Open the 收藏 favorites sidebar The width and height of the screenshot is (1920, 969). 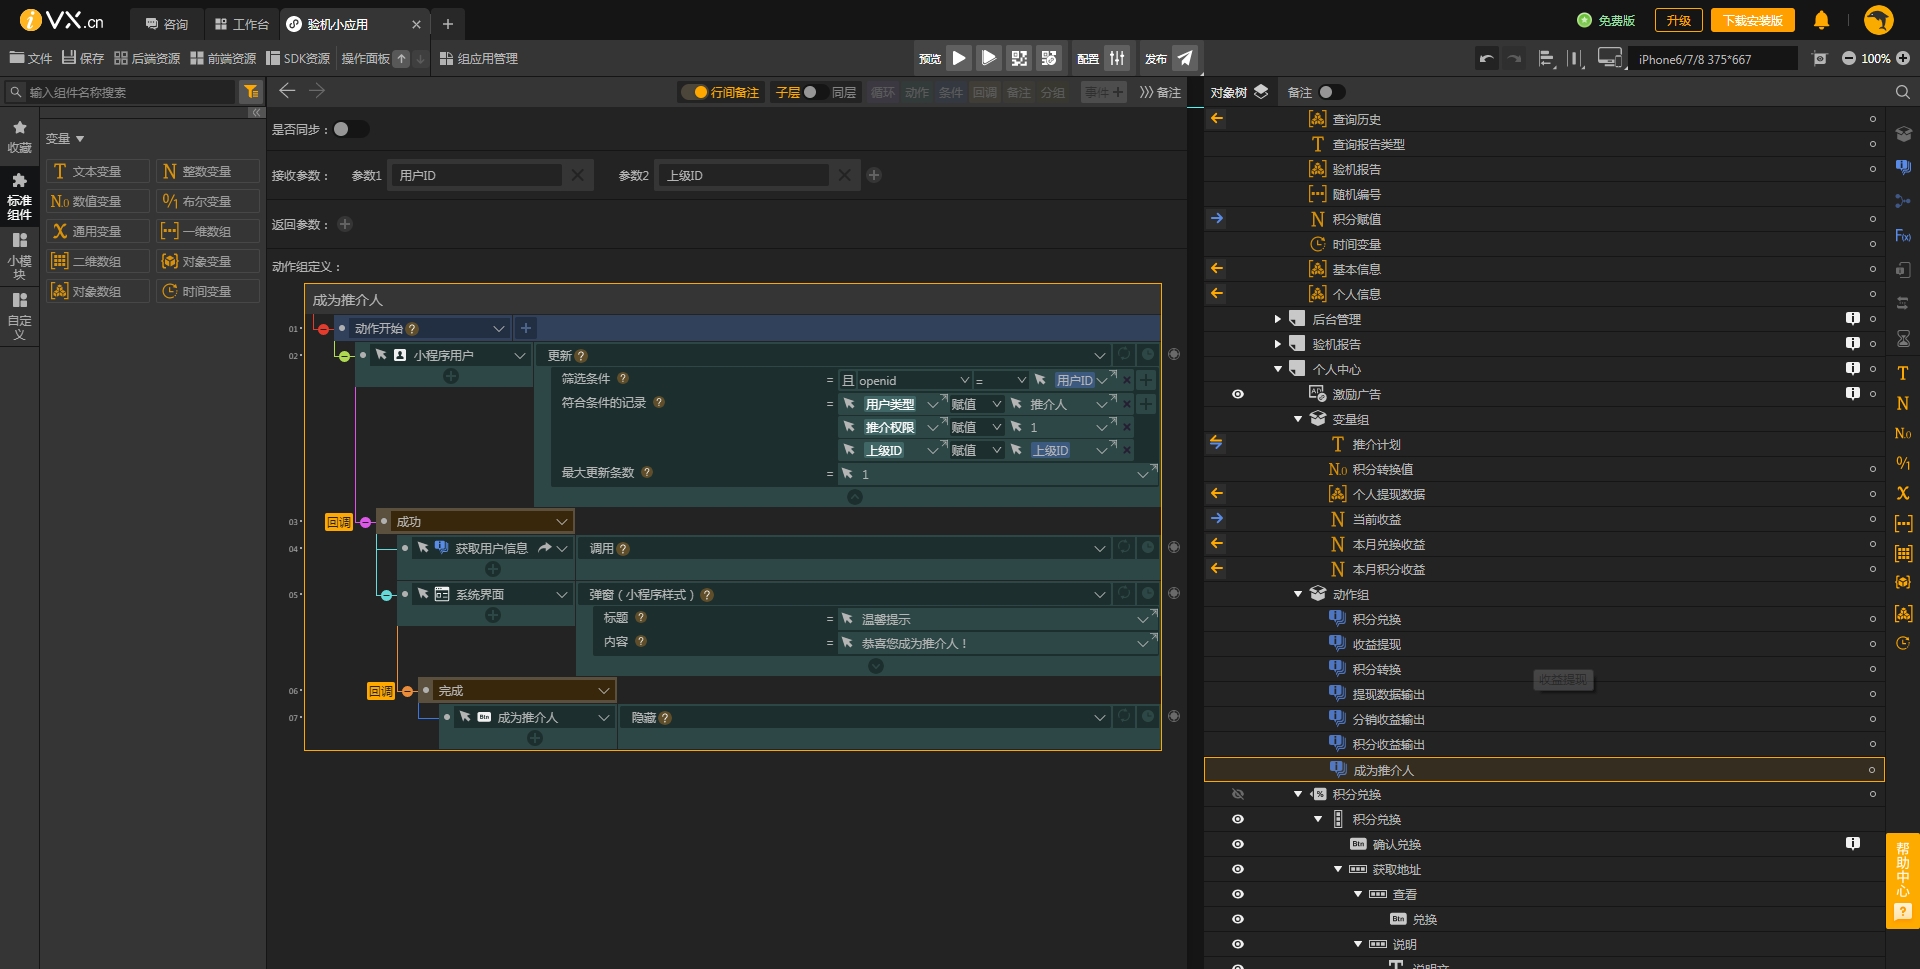tap(19, 137)
